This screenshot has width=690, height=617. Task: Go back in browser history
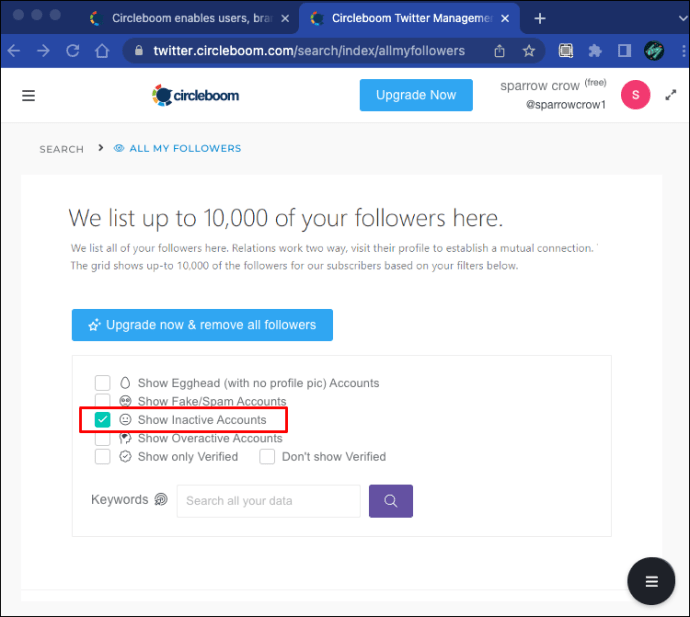coord(14,51)
